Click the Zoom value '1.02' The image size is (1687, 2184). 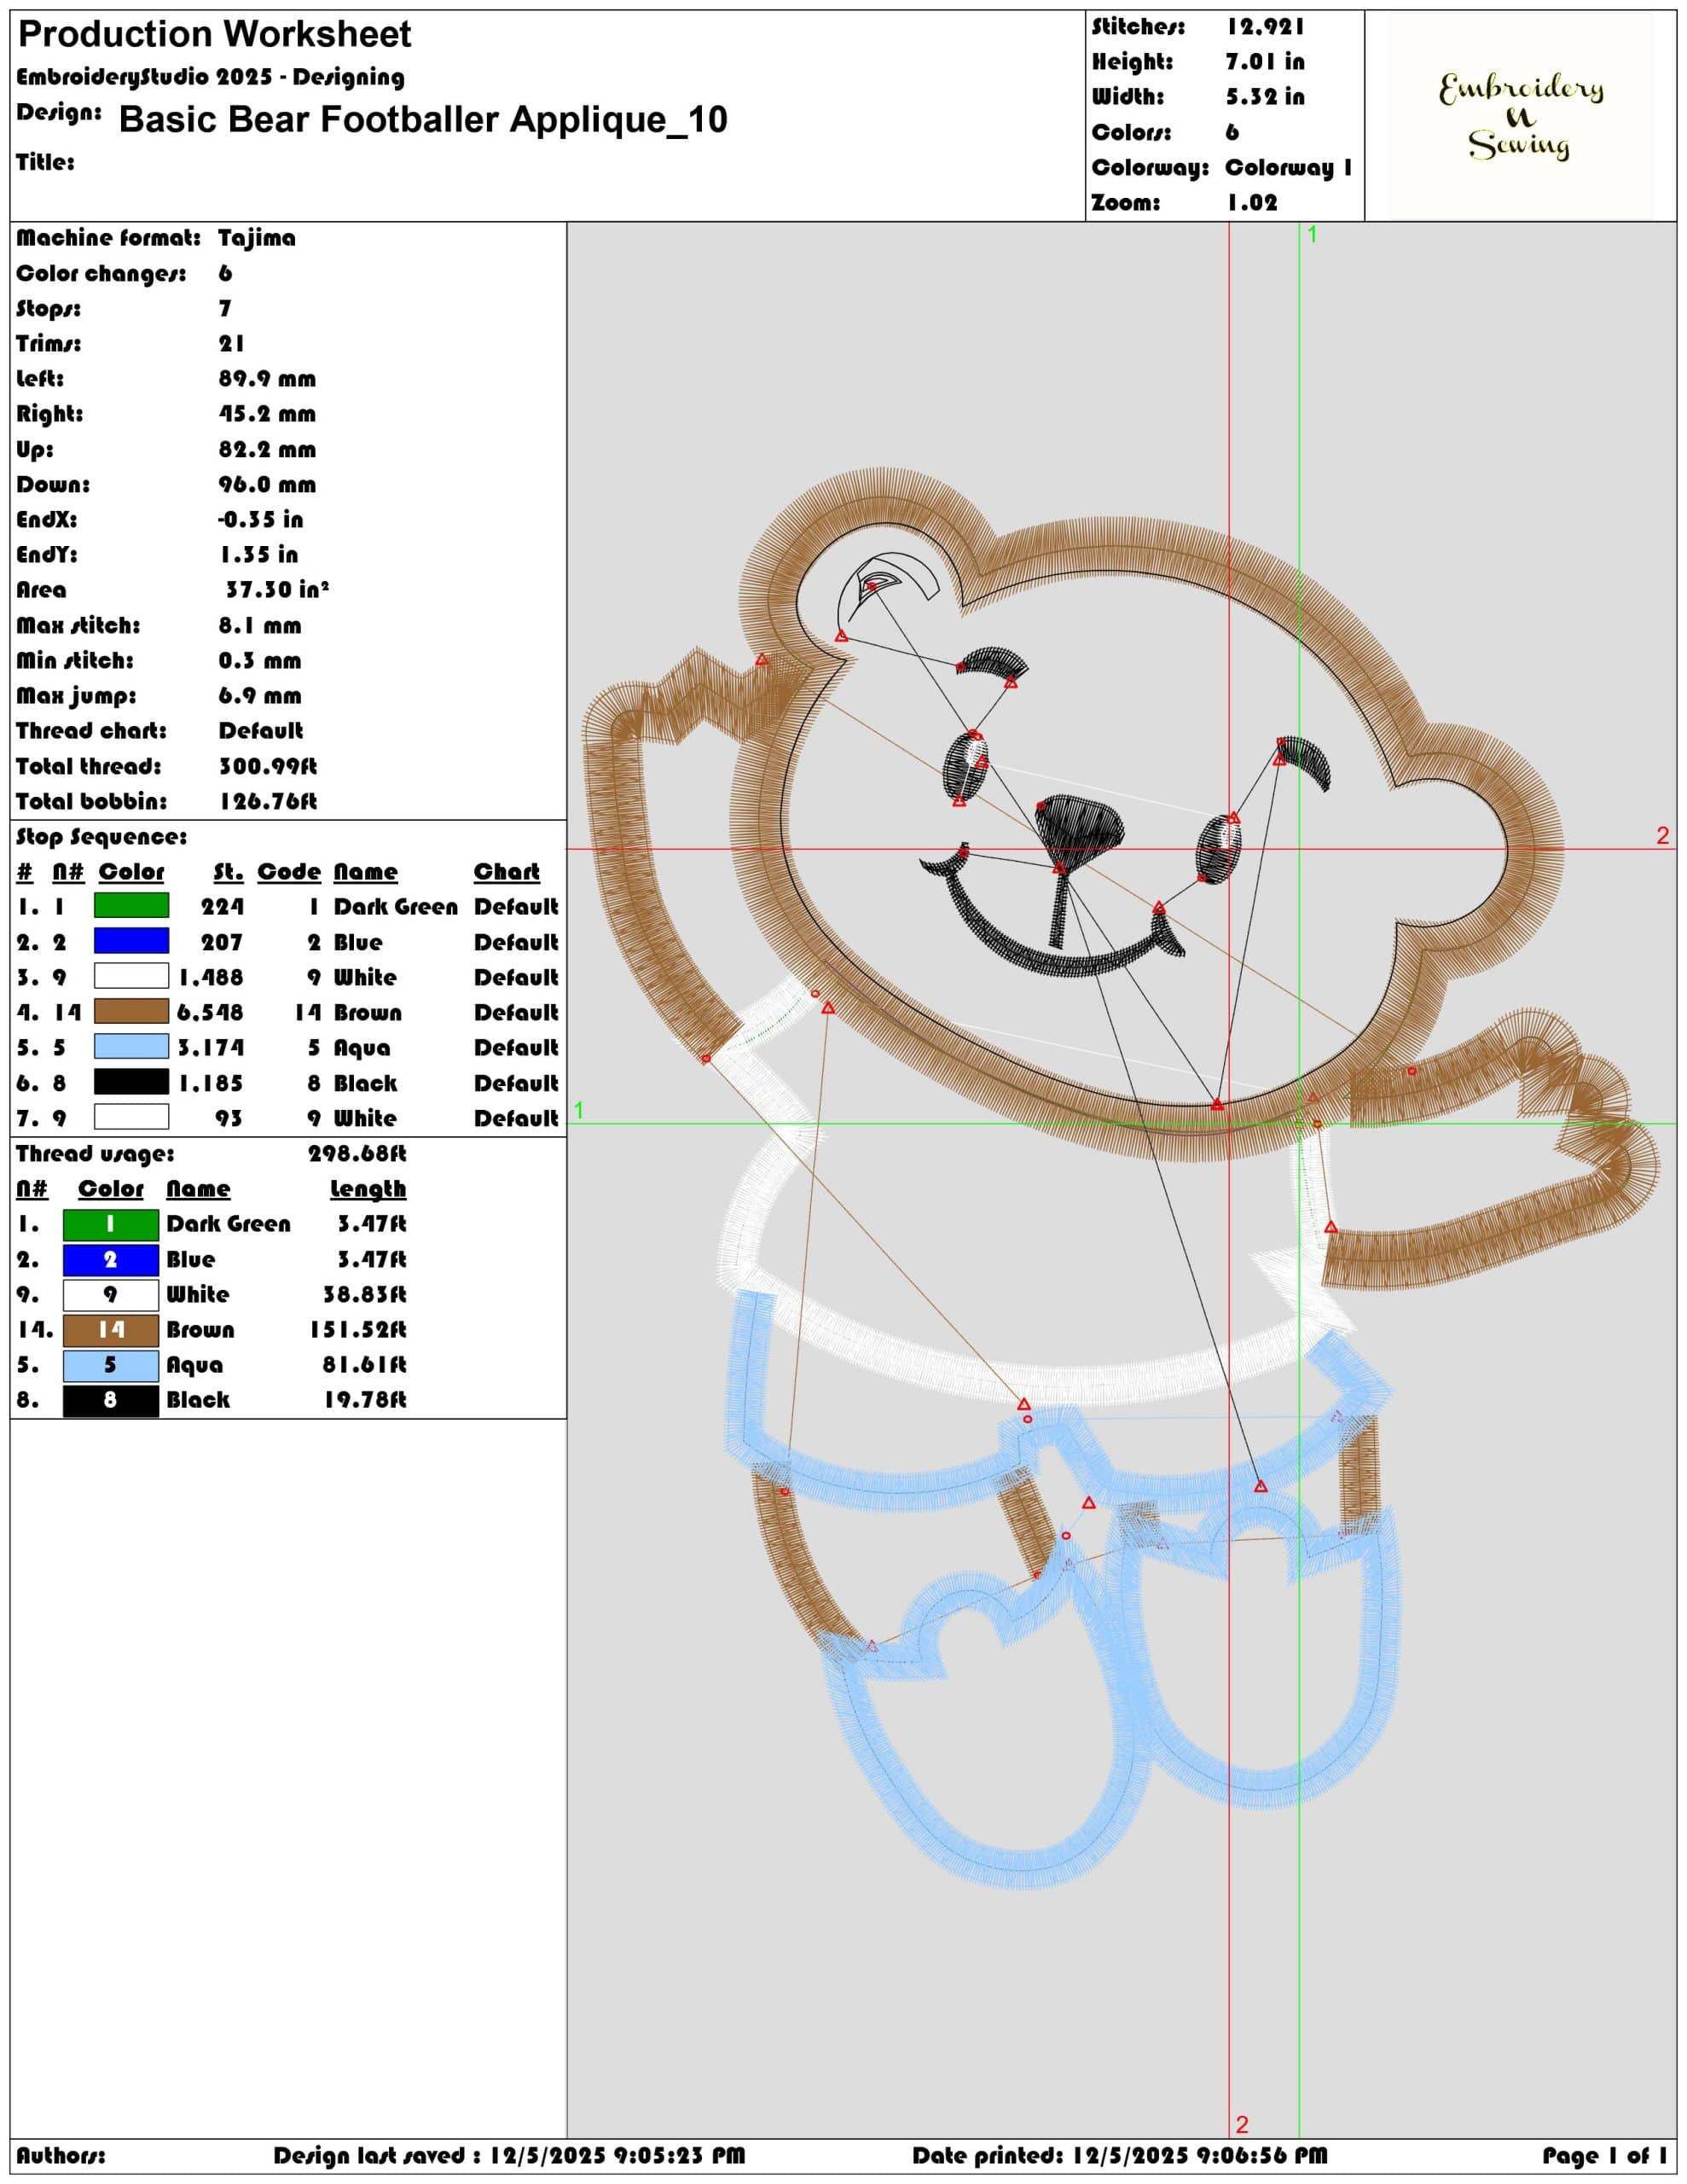[1252, 202]
